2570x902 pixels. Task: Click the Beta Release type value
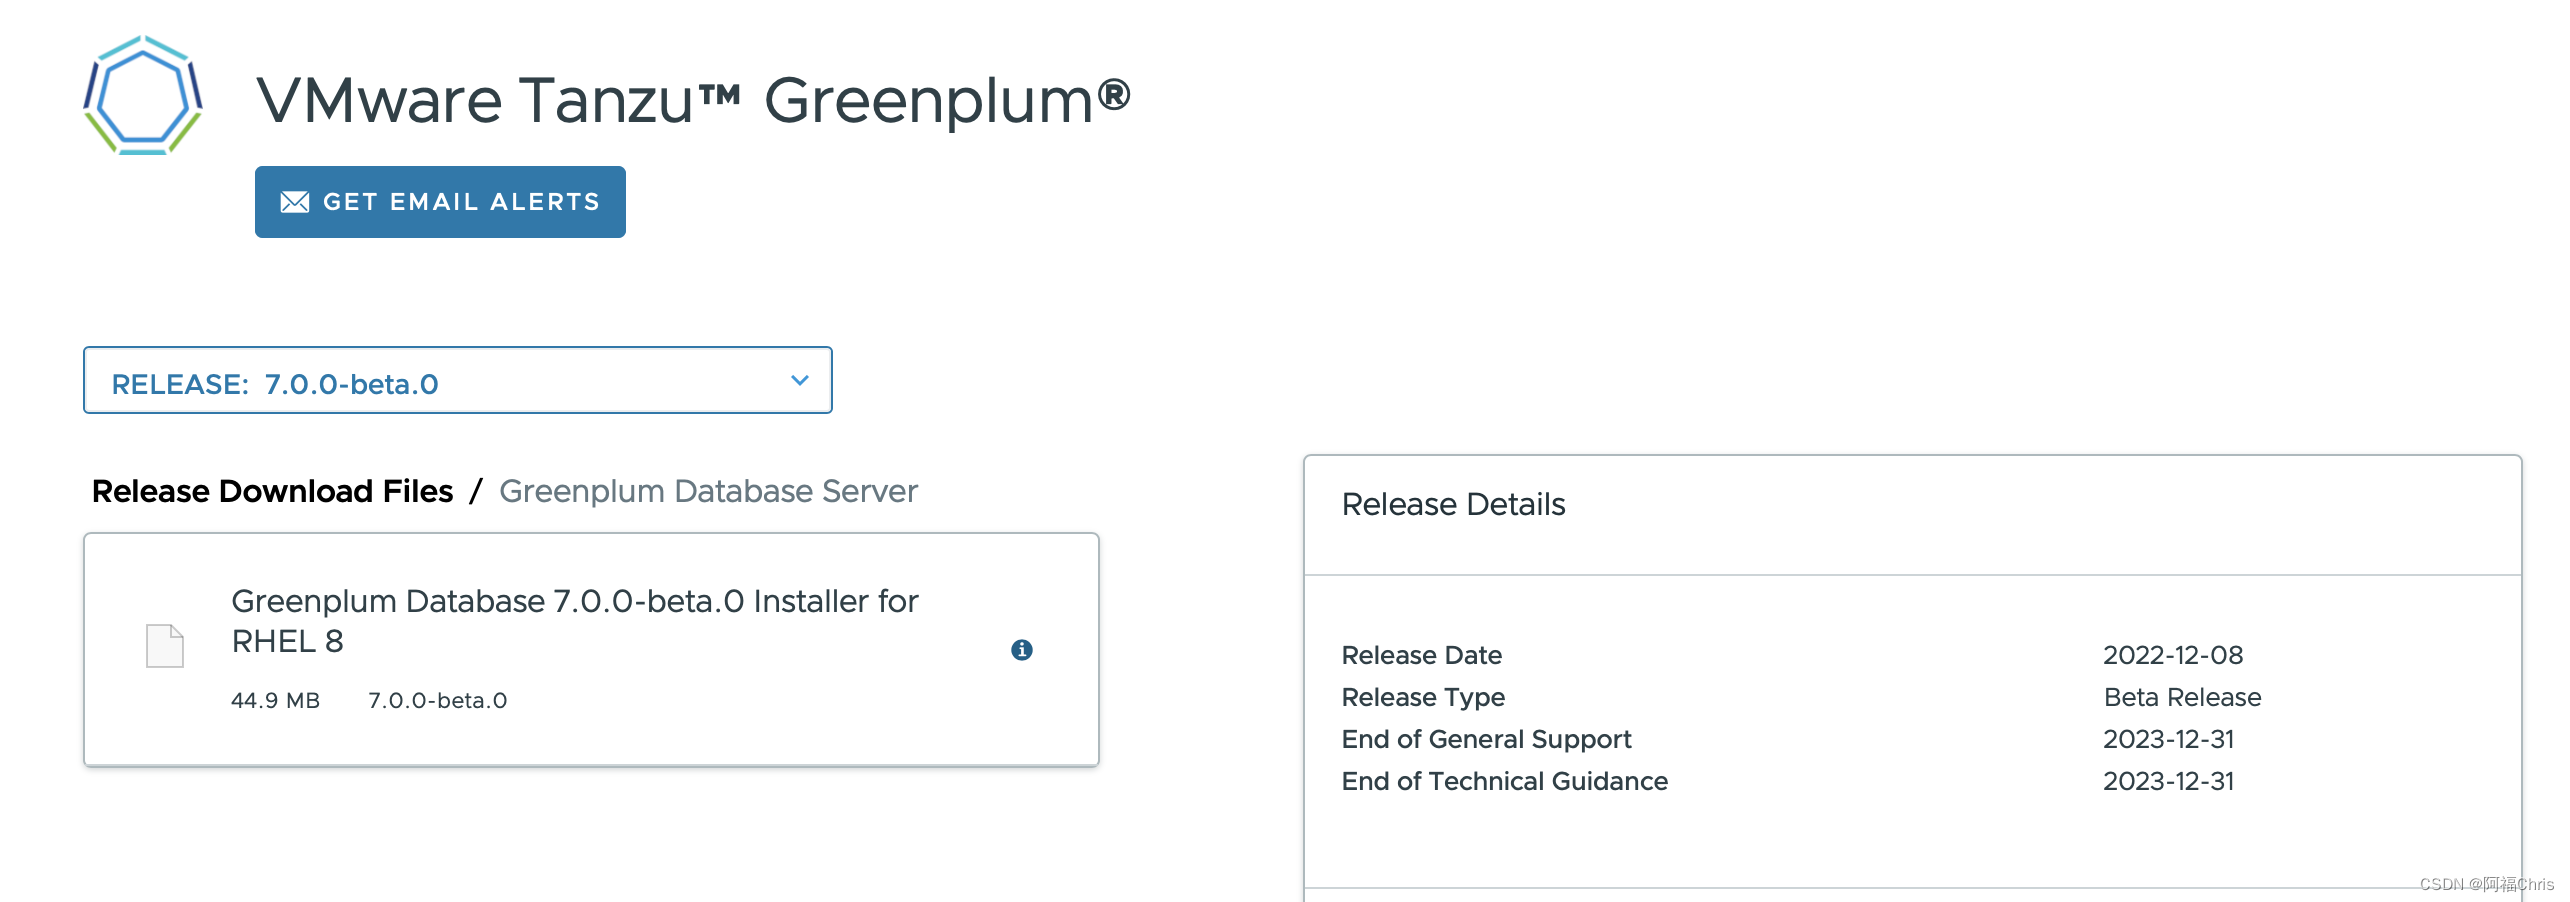click(2184, 697)
